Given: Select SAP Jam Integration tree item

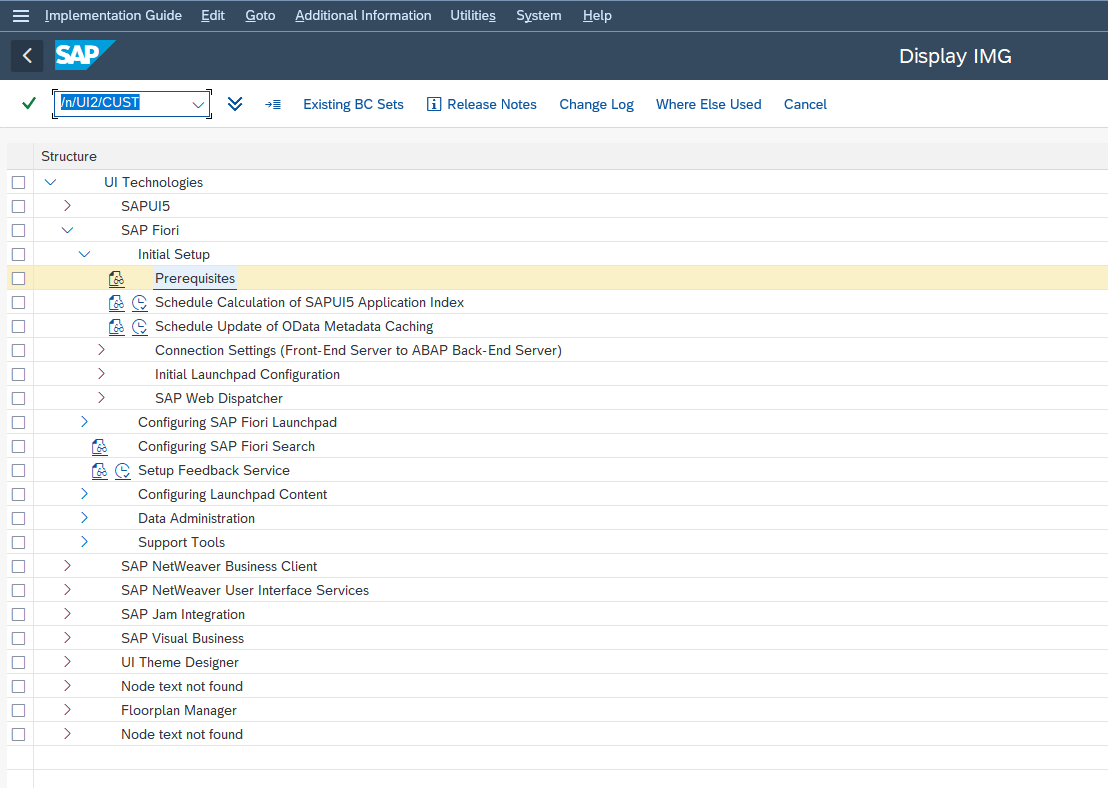Looking at the screenshot, I should pyautogui.click(x=183, y=615).
